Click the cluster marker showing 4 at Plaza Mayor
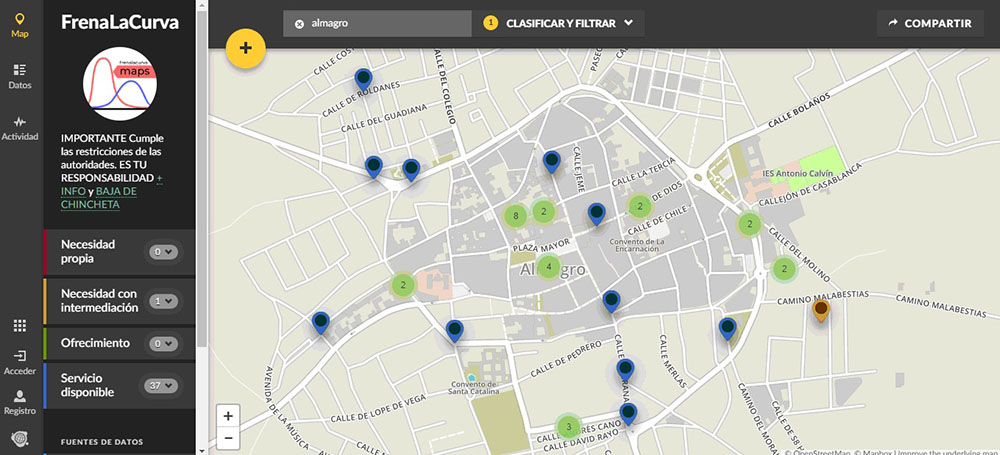Screen dimensions: 1000x455 [548, 266]
